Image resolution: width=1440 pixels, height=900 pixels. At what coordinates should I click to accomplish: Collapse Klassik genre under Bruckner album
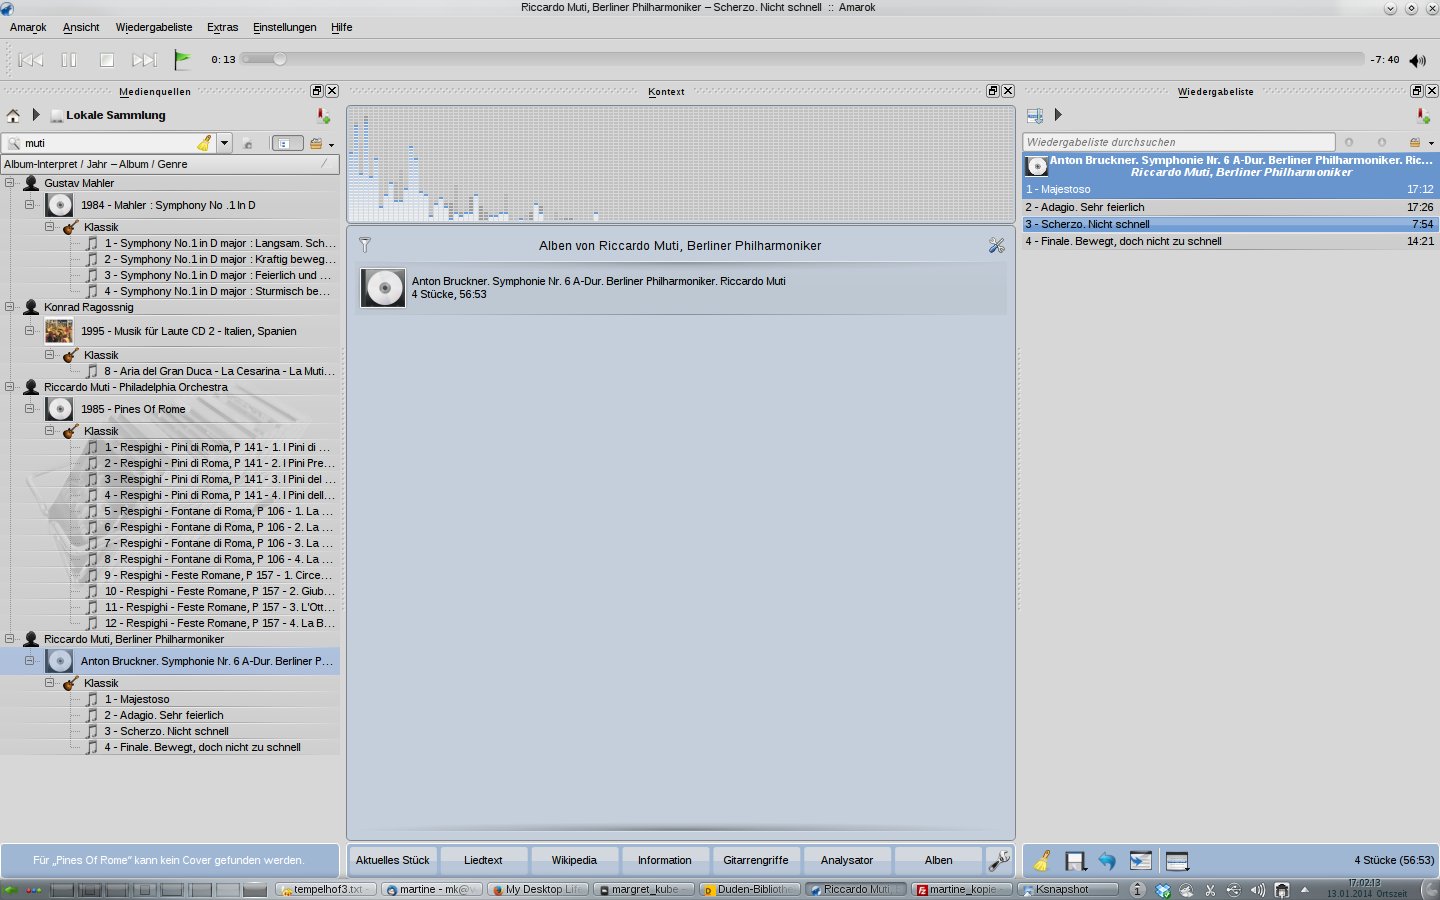click(x=49, y=683)
